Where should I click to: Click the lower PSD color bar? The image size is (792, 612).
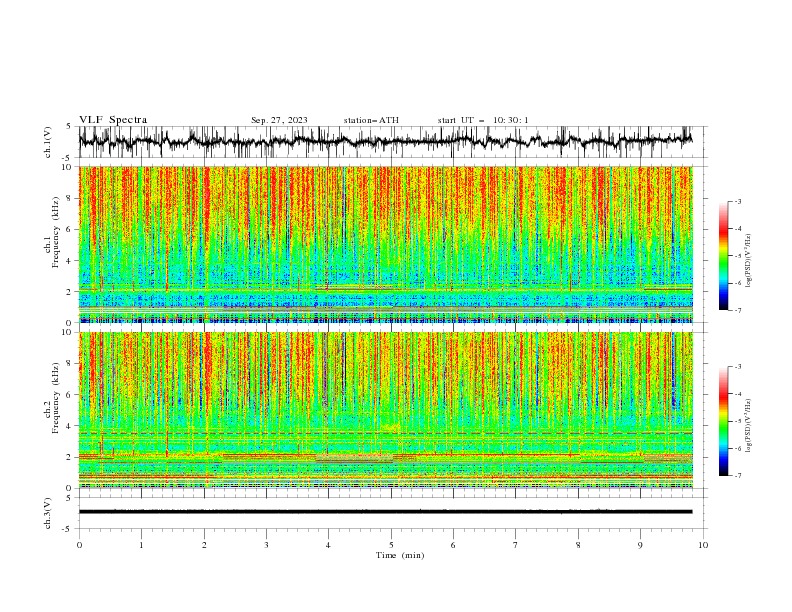[724, 421]
